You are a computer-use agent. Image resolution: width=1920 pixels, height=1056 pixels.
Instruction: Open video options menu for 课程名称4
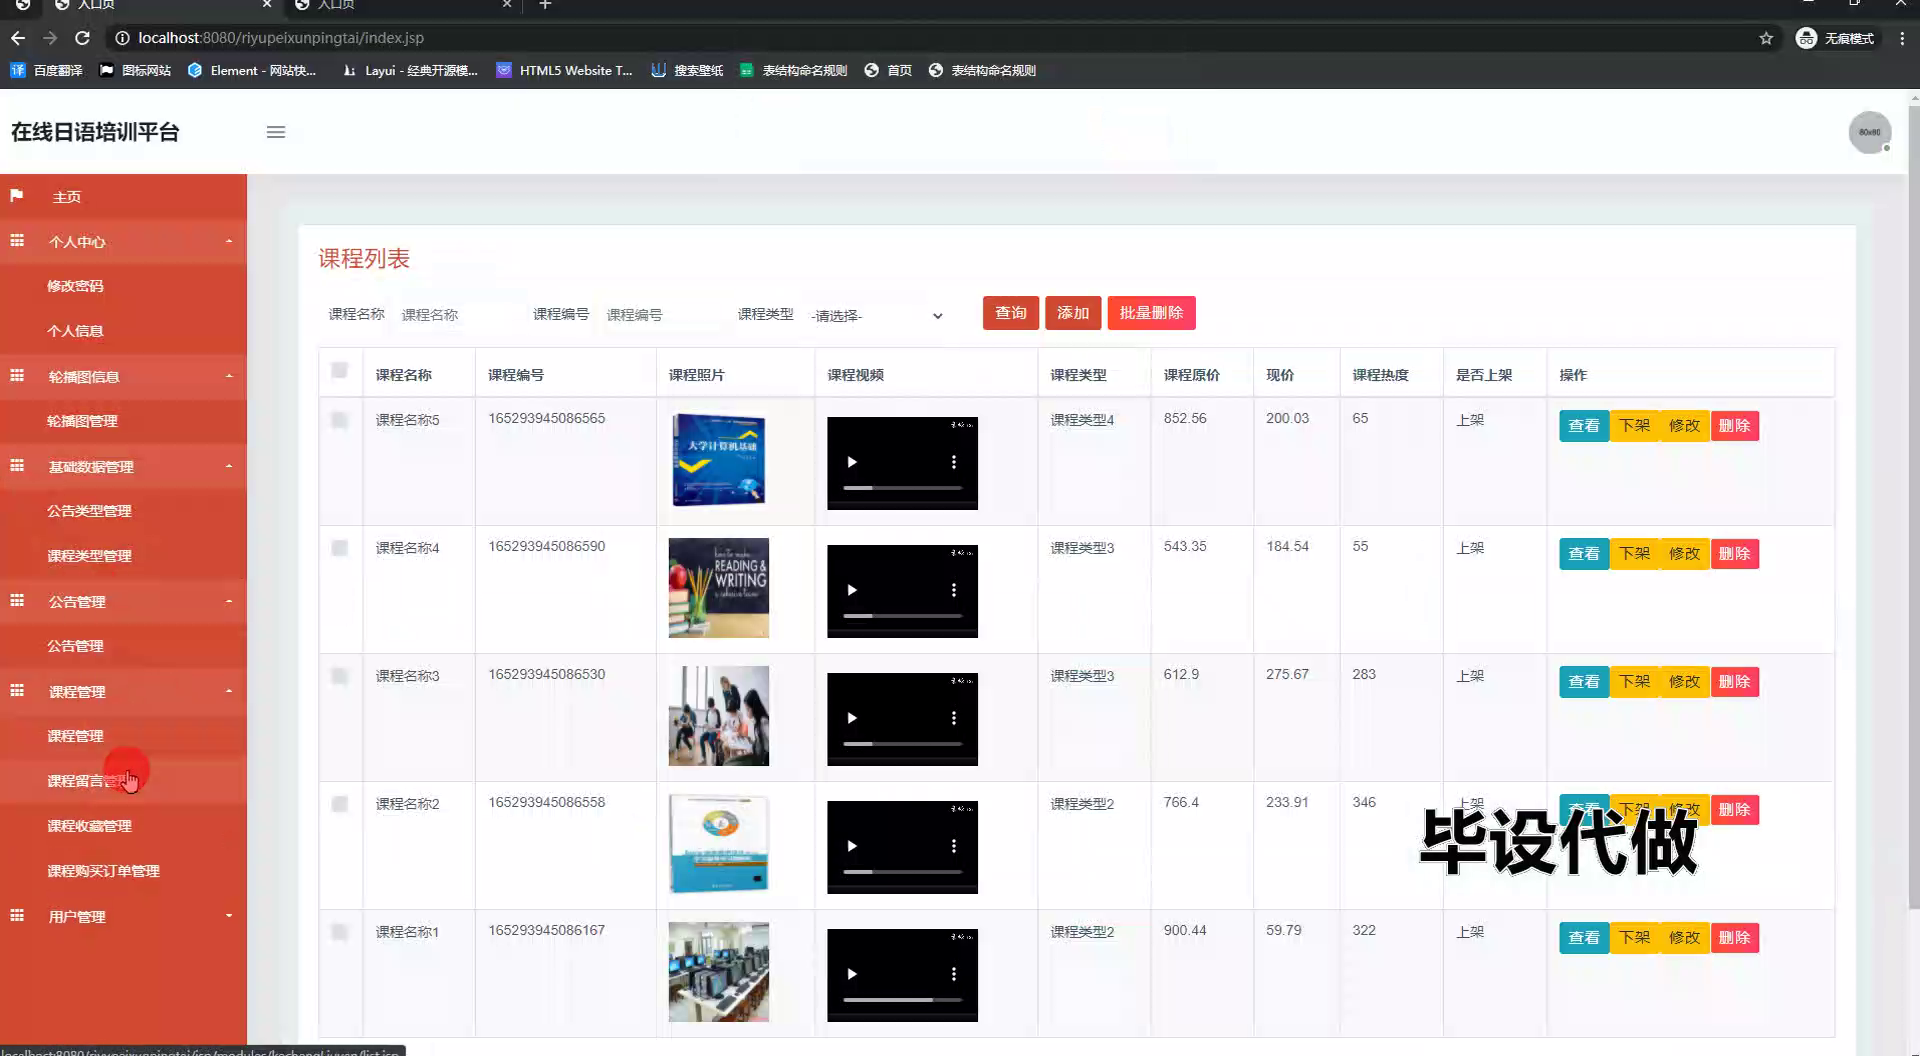954,590
